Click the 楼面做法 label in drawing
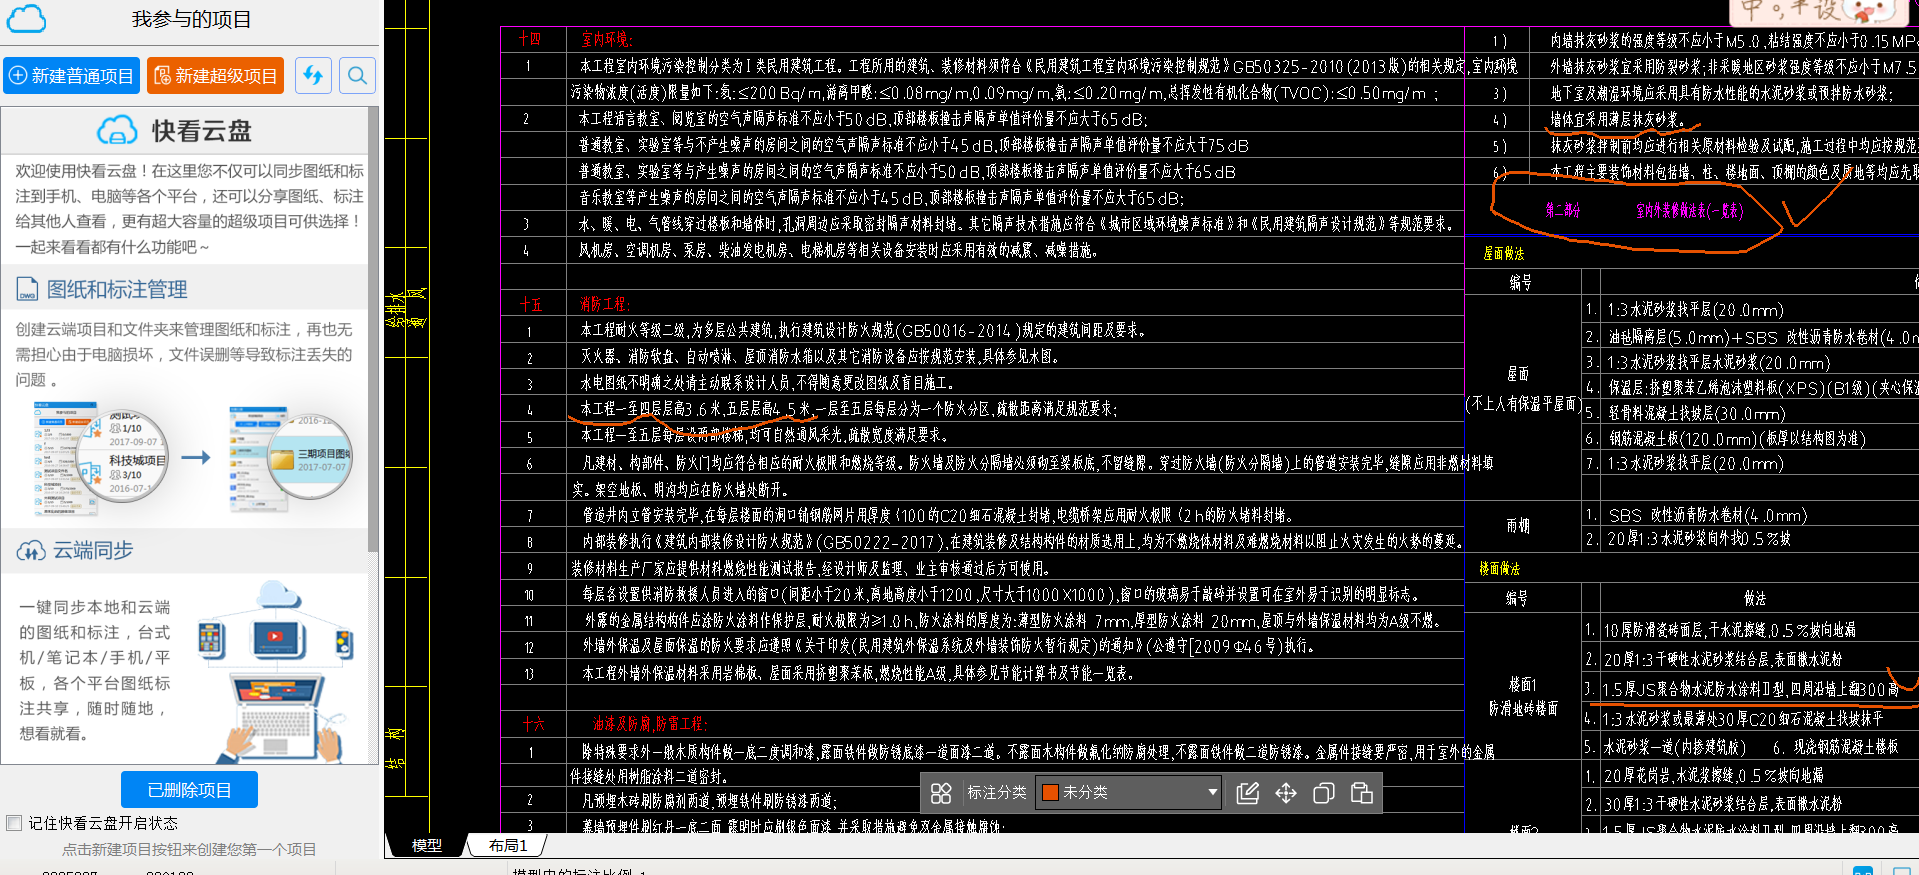Viewport: 1919px width, 875px height. (1500, 569)
